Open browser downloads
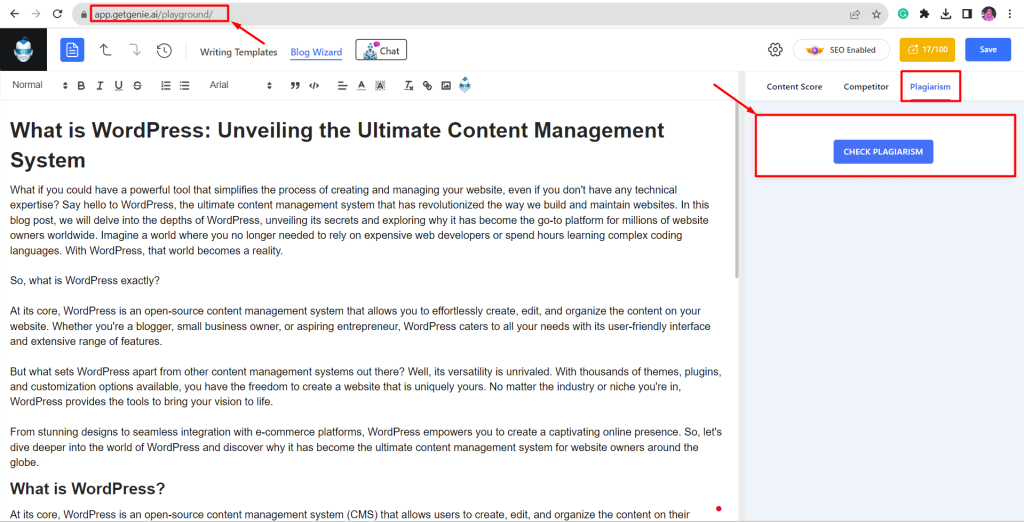This screenshot has height=522, width=1024. [946, 14]
